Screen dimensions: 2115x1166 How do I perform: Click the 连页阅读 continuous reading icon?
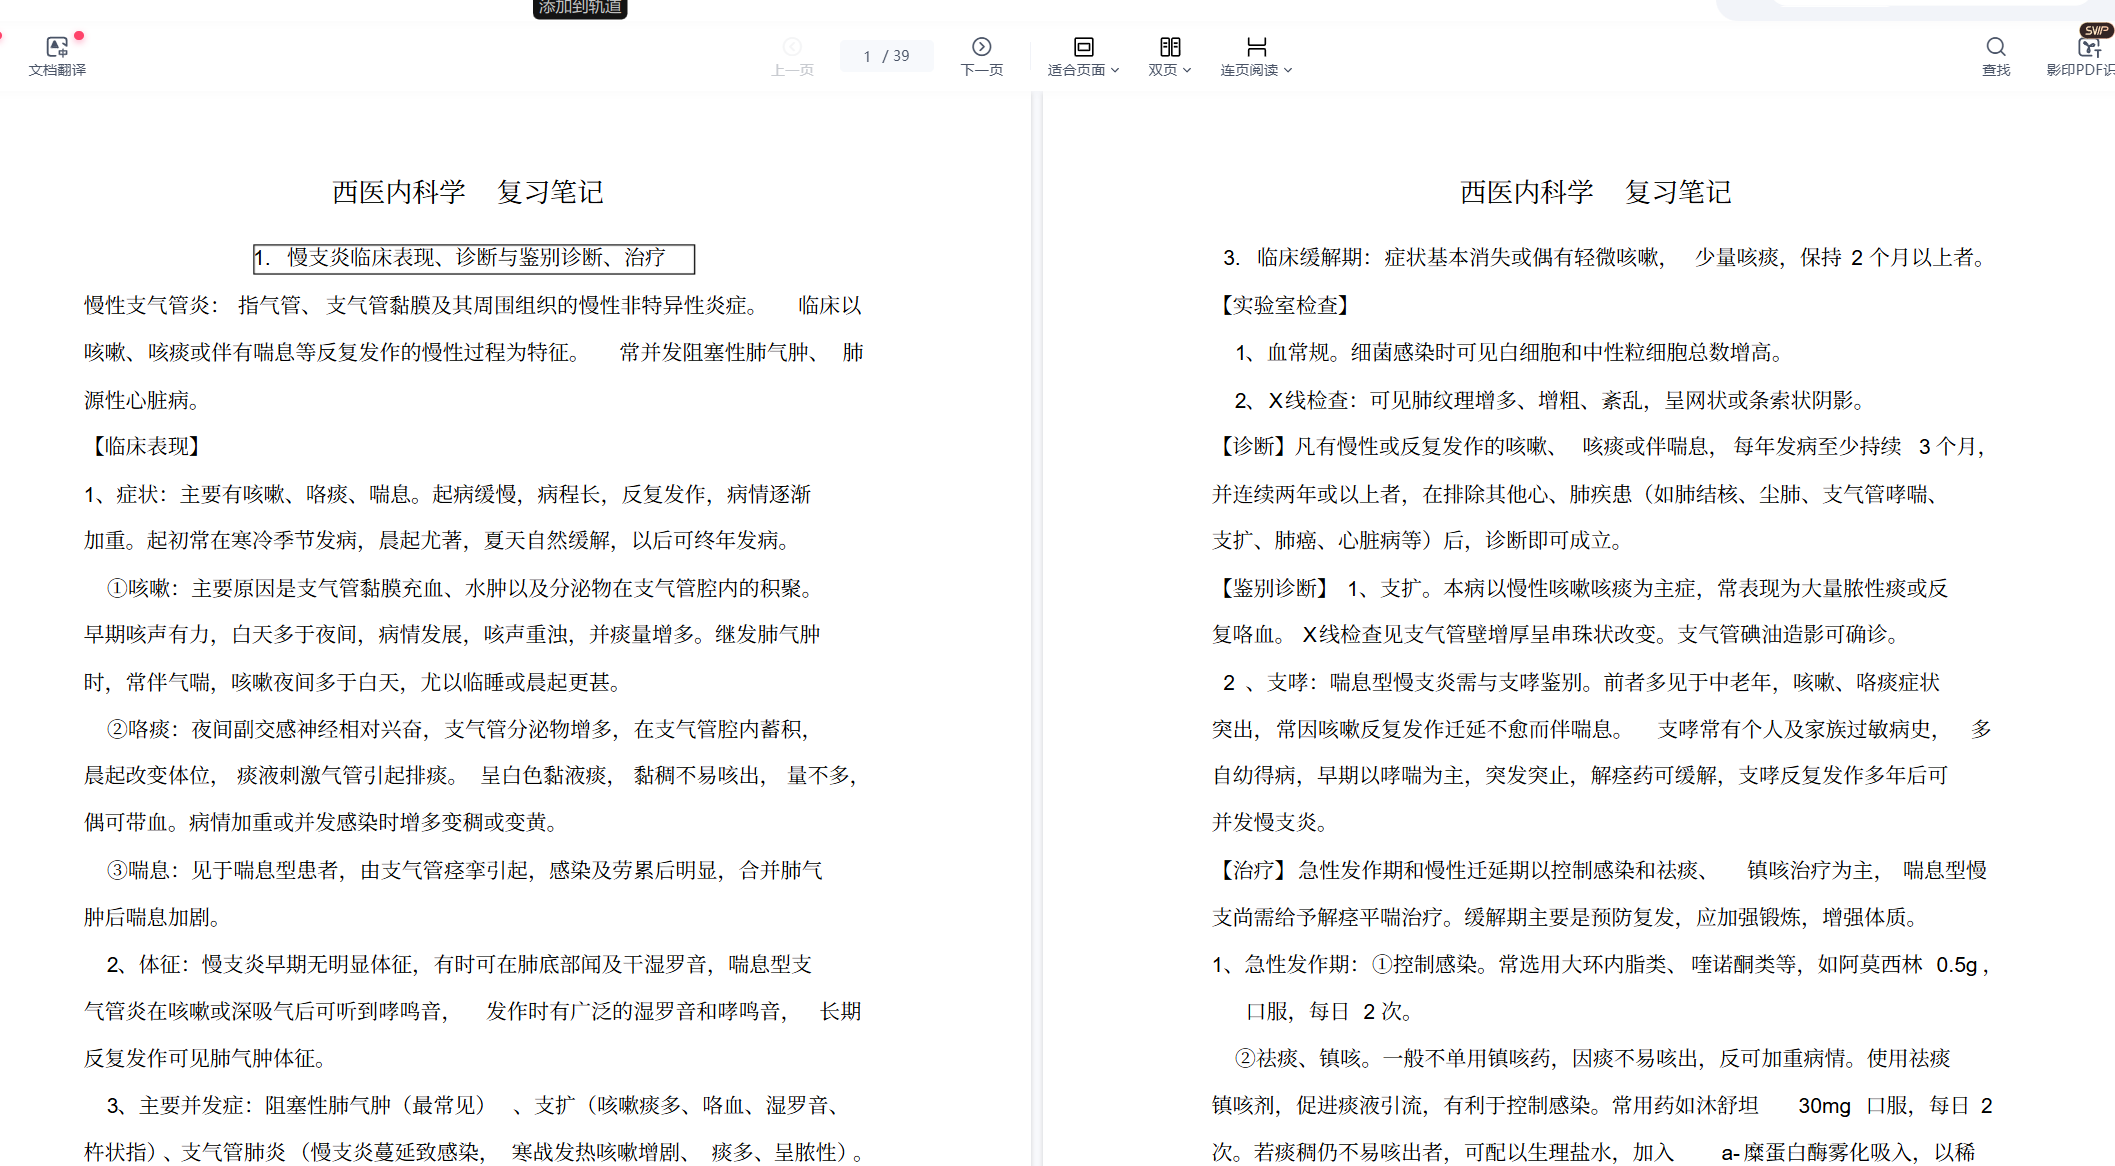point(1256,47)
